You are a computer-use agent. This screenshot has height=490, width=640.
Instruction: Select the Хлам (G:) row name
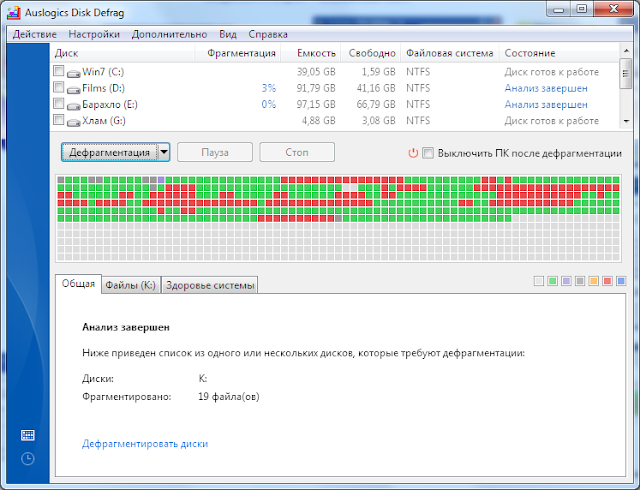[x=104, y=121]
